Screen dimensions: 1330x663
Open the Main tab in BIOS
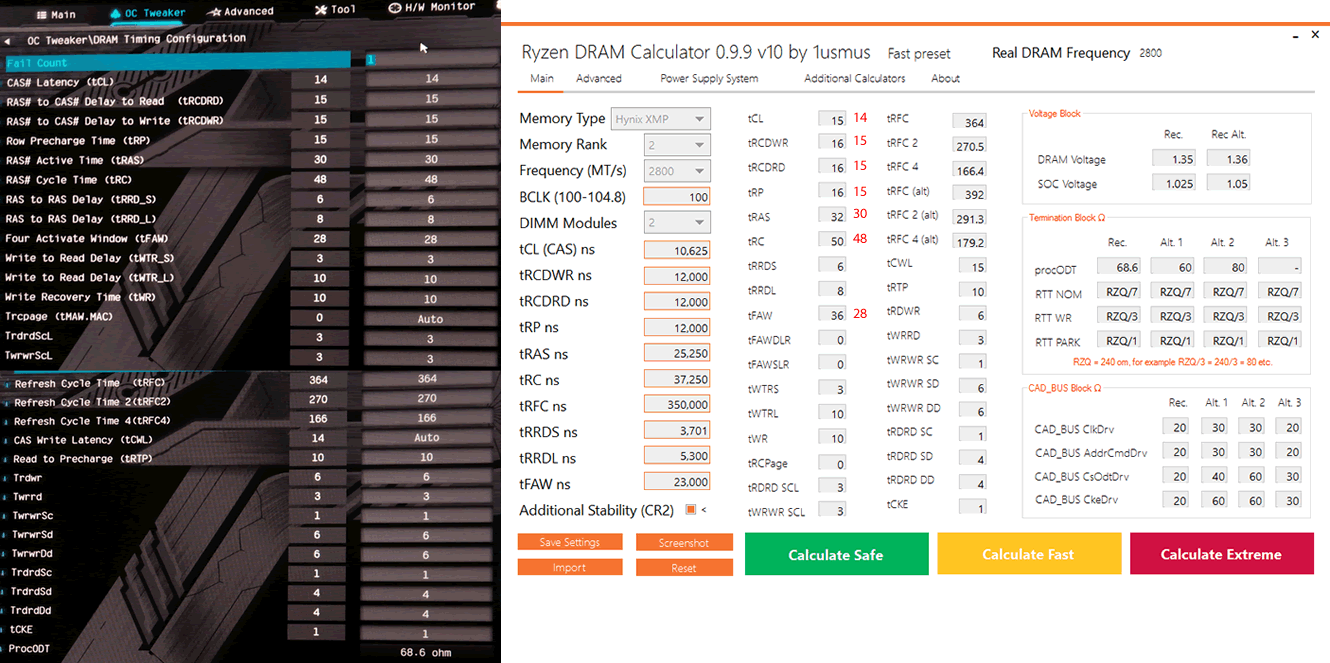point(55,14)
